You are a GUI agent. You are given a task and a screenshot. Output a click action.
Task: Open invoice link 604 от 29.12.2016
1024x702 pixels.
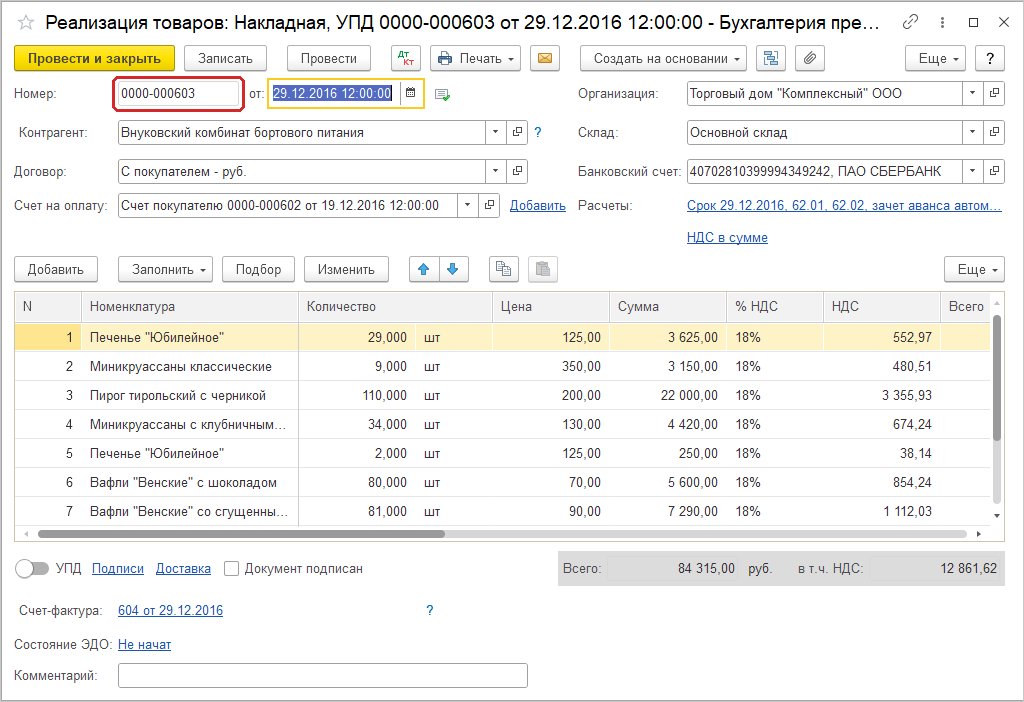point(170,611)
